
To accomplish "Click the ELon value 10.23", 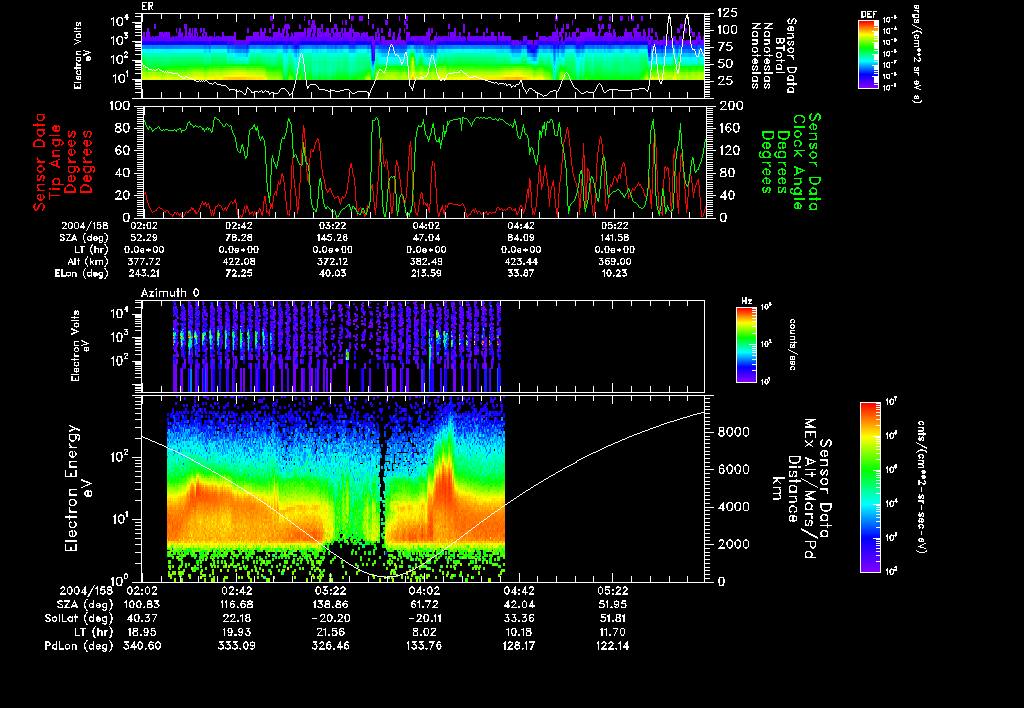I will pos(615,274).
